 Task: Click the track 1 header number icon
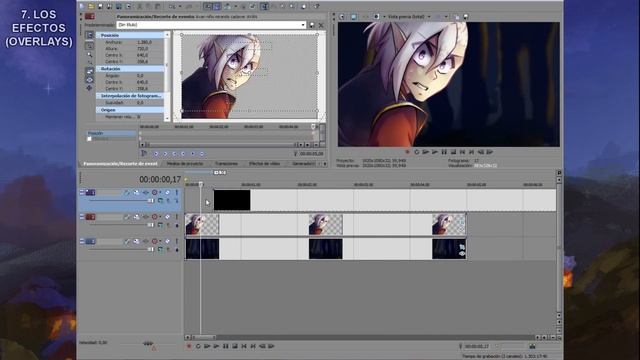(90, 192)
